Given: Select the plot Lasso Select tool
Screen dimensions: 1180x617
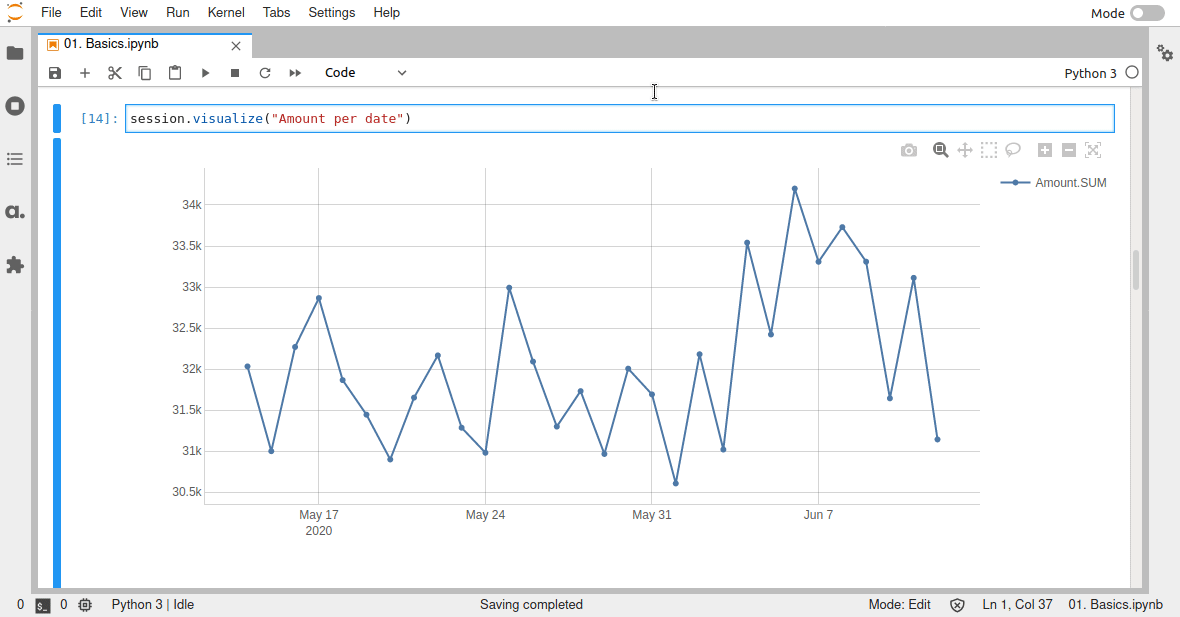Looking at the screenshot, I should [1013, 150].
